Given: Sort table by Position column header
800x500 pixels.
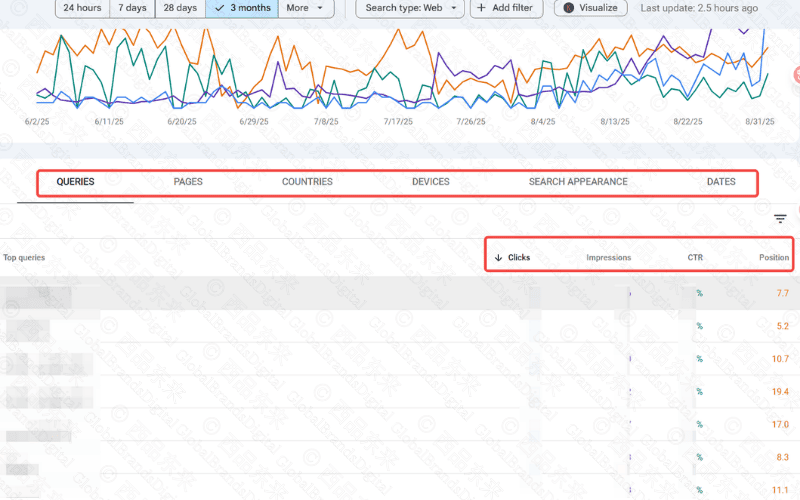Looking at the screenshot, I should point(773,258).
